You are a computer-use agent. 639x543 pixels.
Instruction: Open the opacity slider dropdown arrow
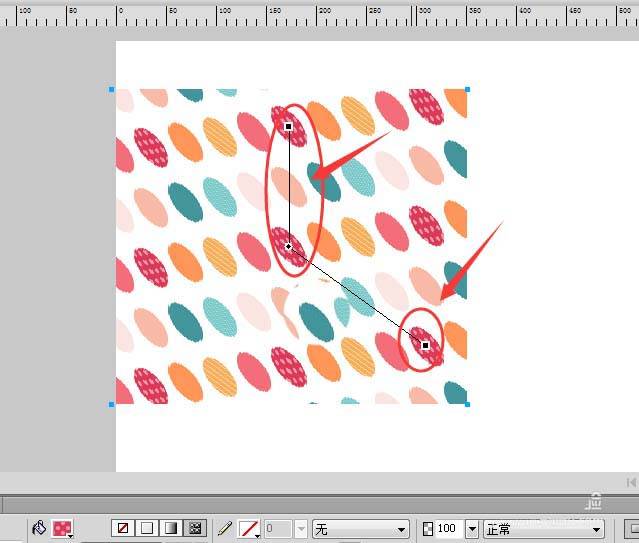point(471,528)
